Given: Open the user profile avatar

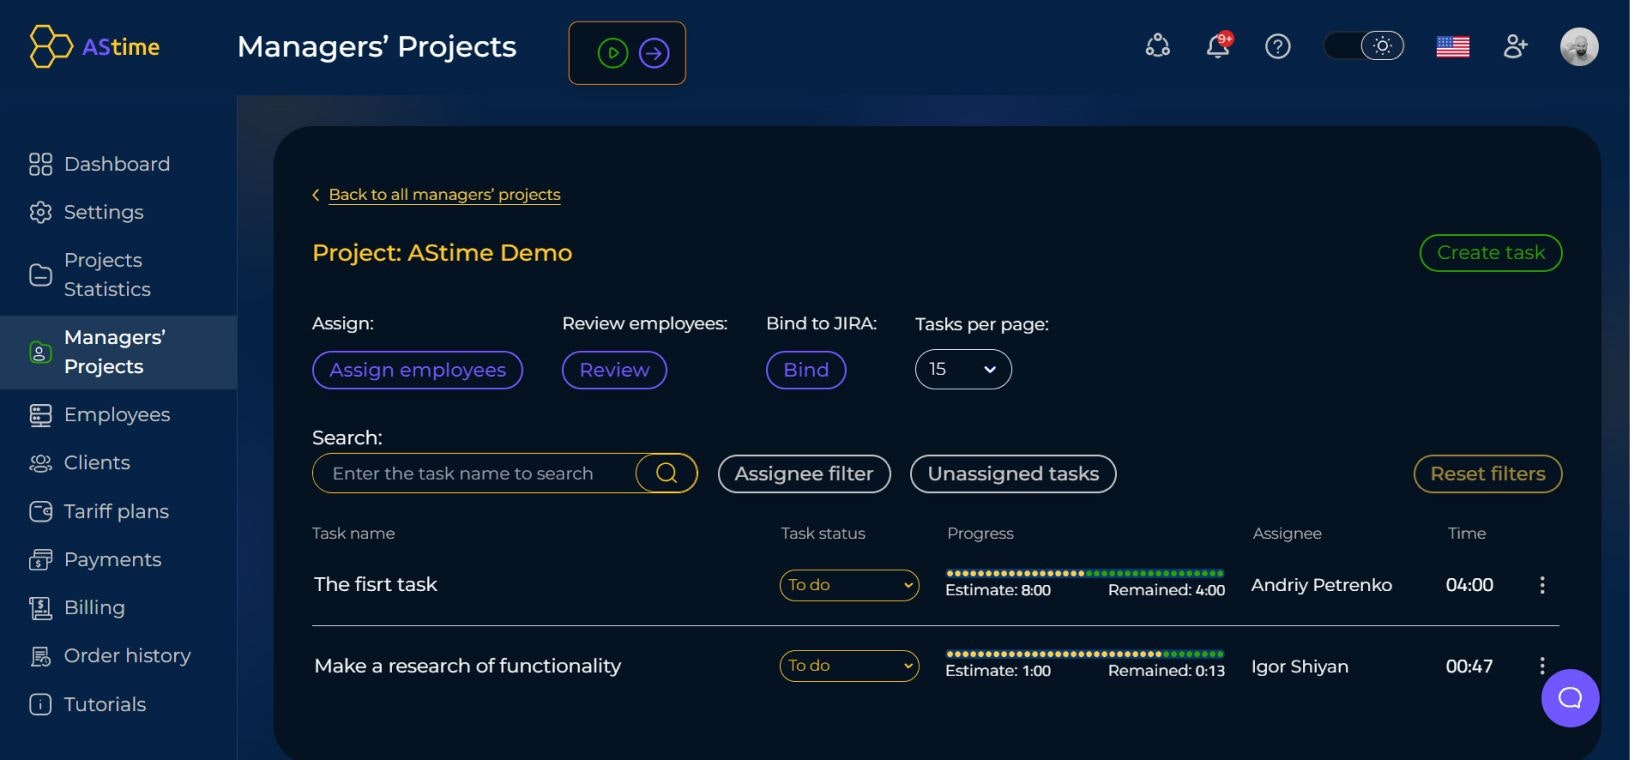Looking at the screenshot, I should [x=1579, y=46].
